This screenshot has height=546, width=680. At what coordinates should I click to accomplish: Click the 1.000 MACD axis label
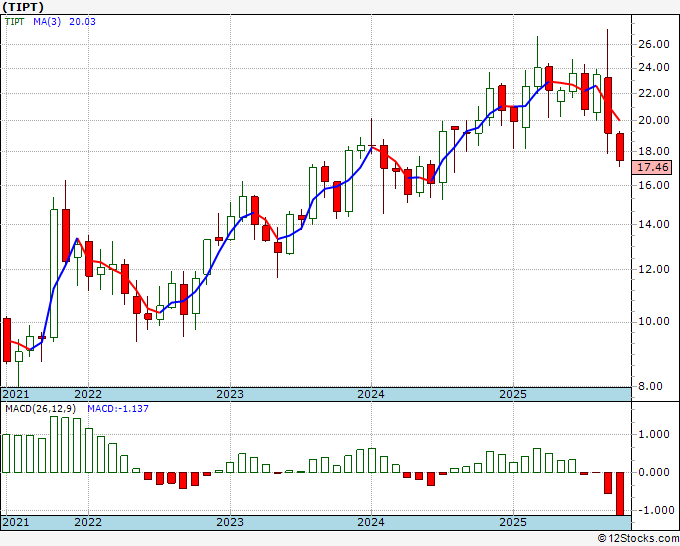[x=654, y=435]
